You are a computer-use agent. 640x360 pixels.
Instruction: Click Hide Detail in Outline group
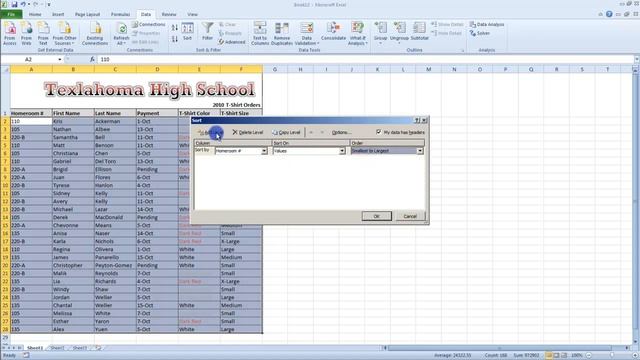[x=447, y=33]
